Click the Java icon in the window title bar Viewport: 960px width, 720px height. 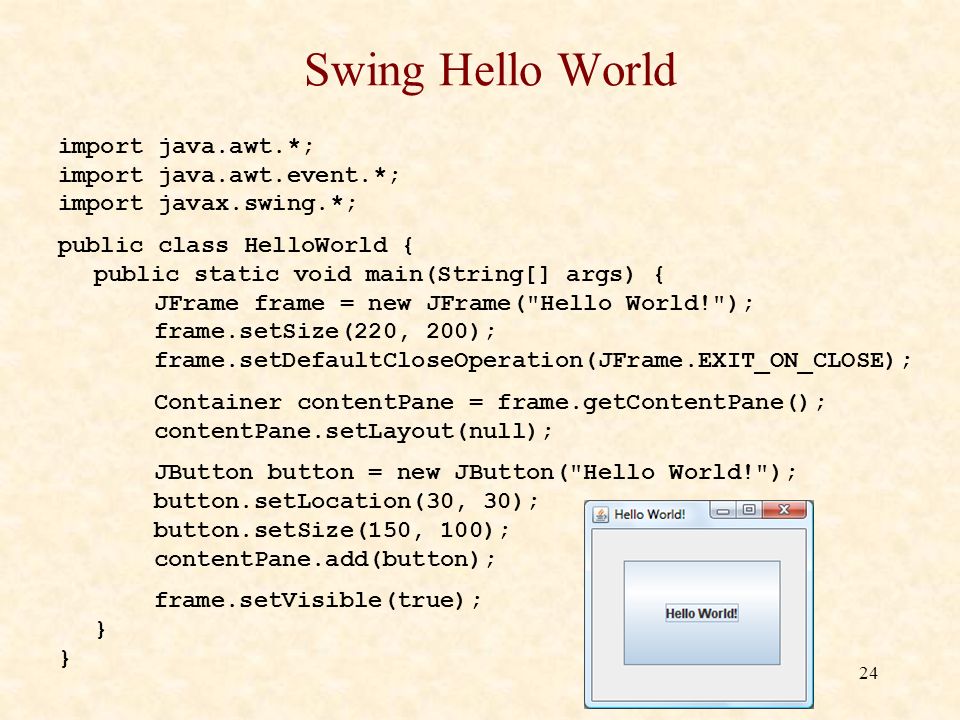[x=601, y=514]
